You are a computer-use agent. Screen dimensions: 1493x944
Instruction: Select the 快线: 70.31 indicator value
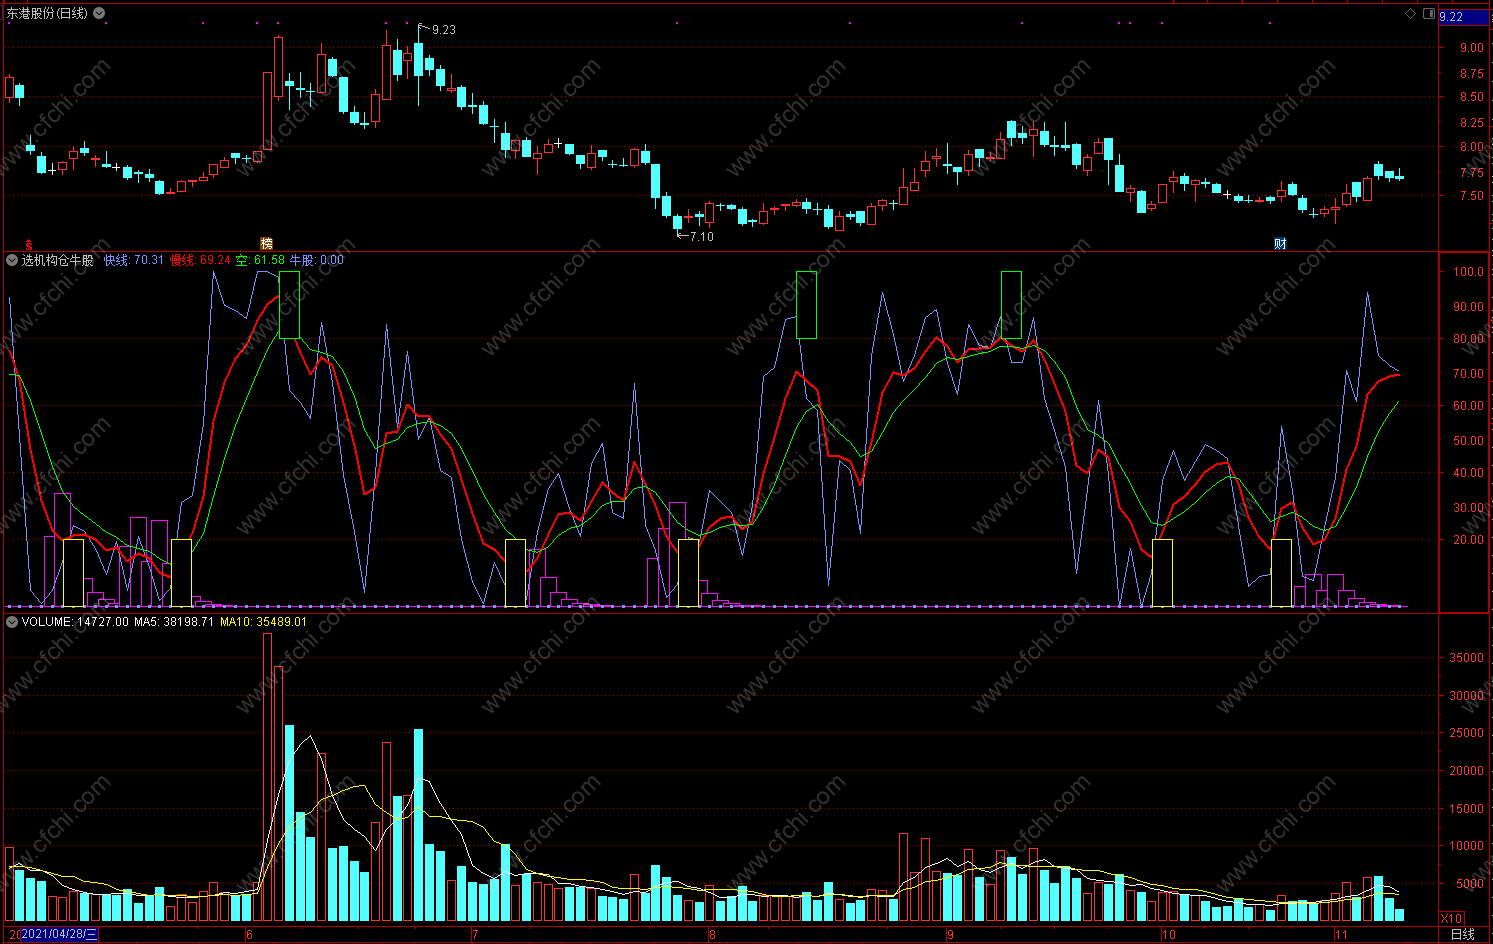(x=134, y=260)
